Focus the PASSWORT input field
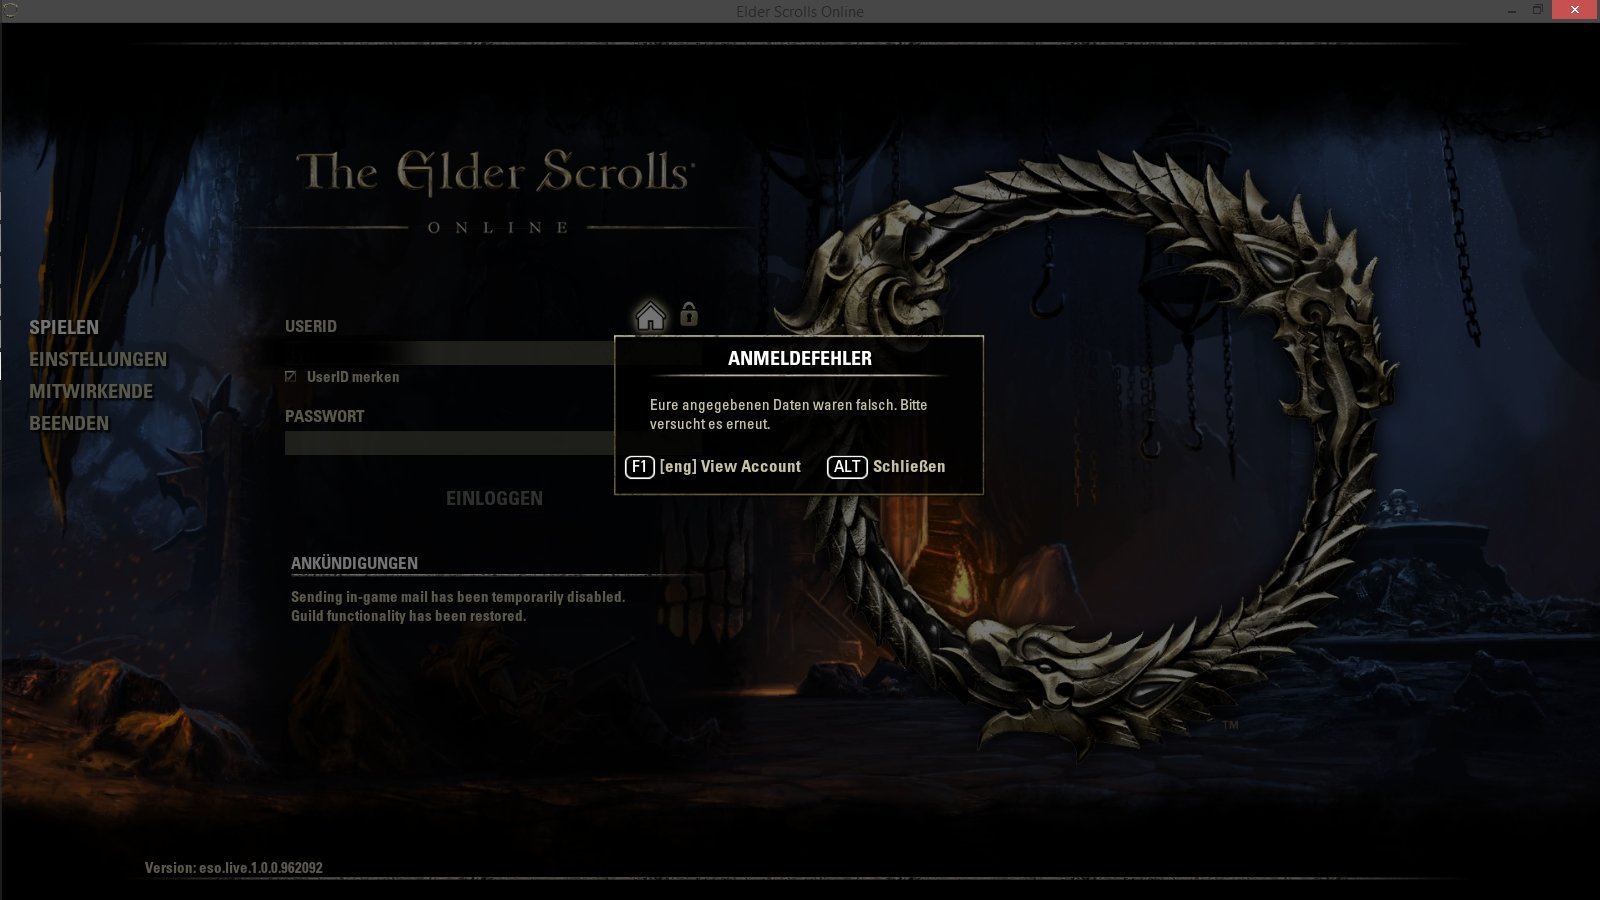Screen dimensions: 1600x900 (x=450, y=443)
